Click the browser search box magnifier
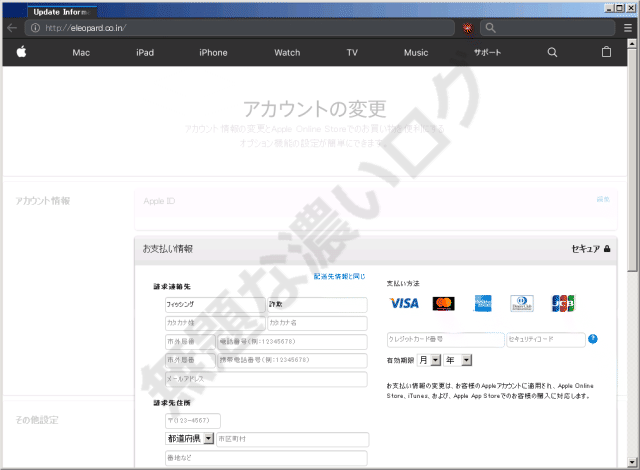This screenshot has width=640, height=470. coord(491,28)
